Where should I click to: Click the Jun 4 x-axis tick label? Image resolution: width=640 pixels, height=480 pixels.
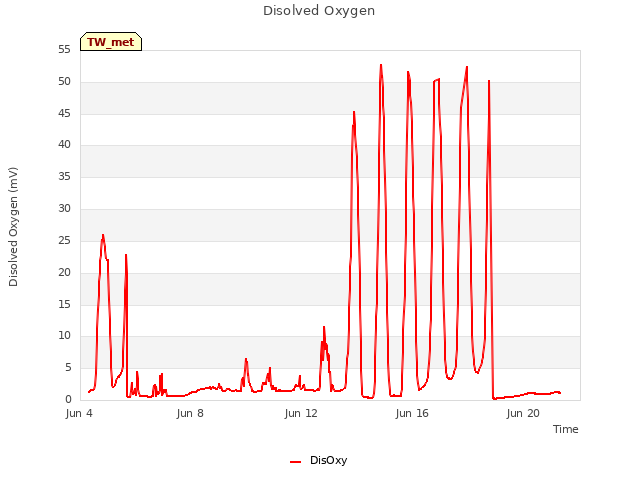79,413
